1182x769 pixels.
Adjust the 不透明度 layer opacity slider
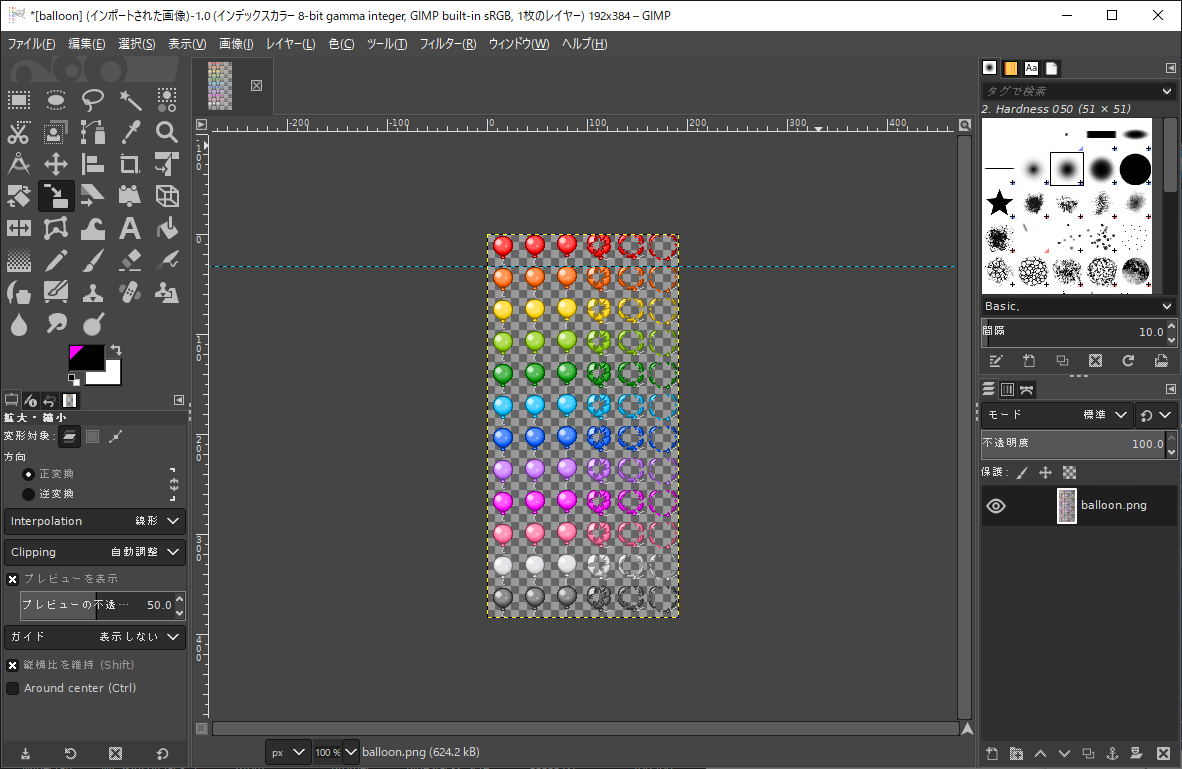1073,443
